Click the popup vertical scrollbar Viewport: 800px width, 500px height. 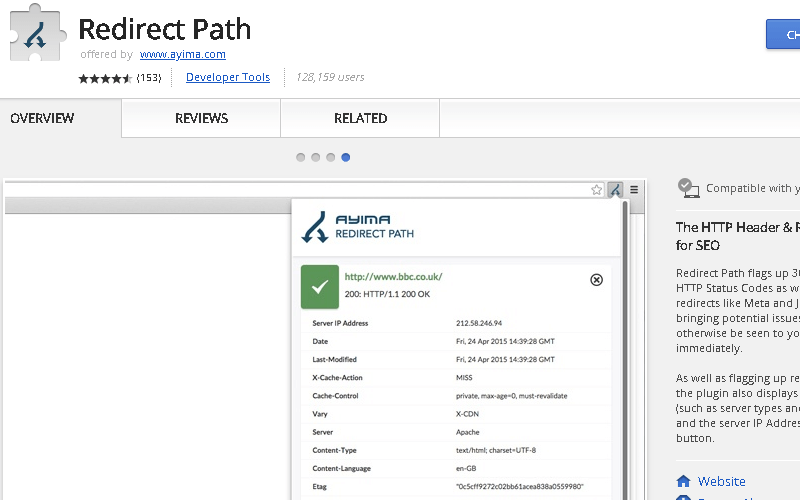pos(625,350)
